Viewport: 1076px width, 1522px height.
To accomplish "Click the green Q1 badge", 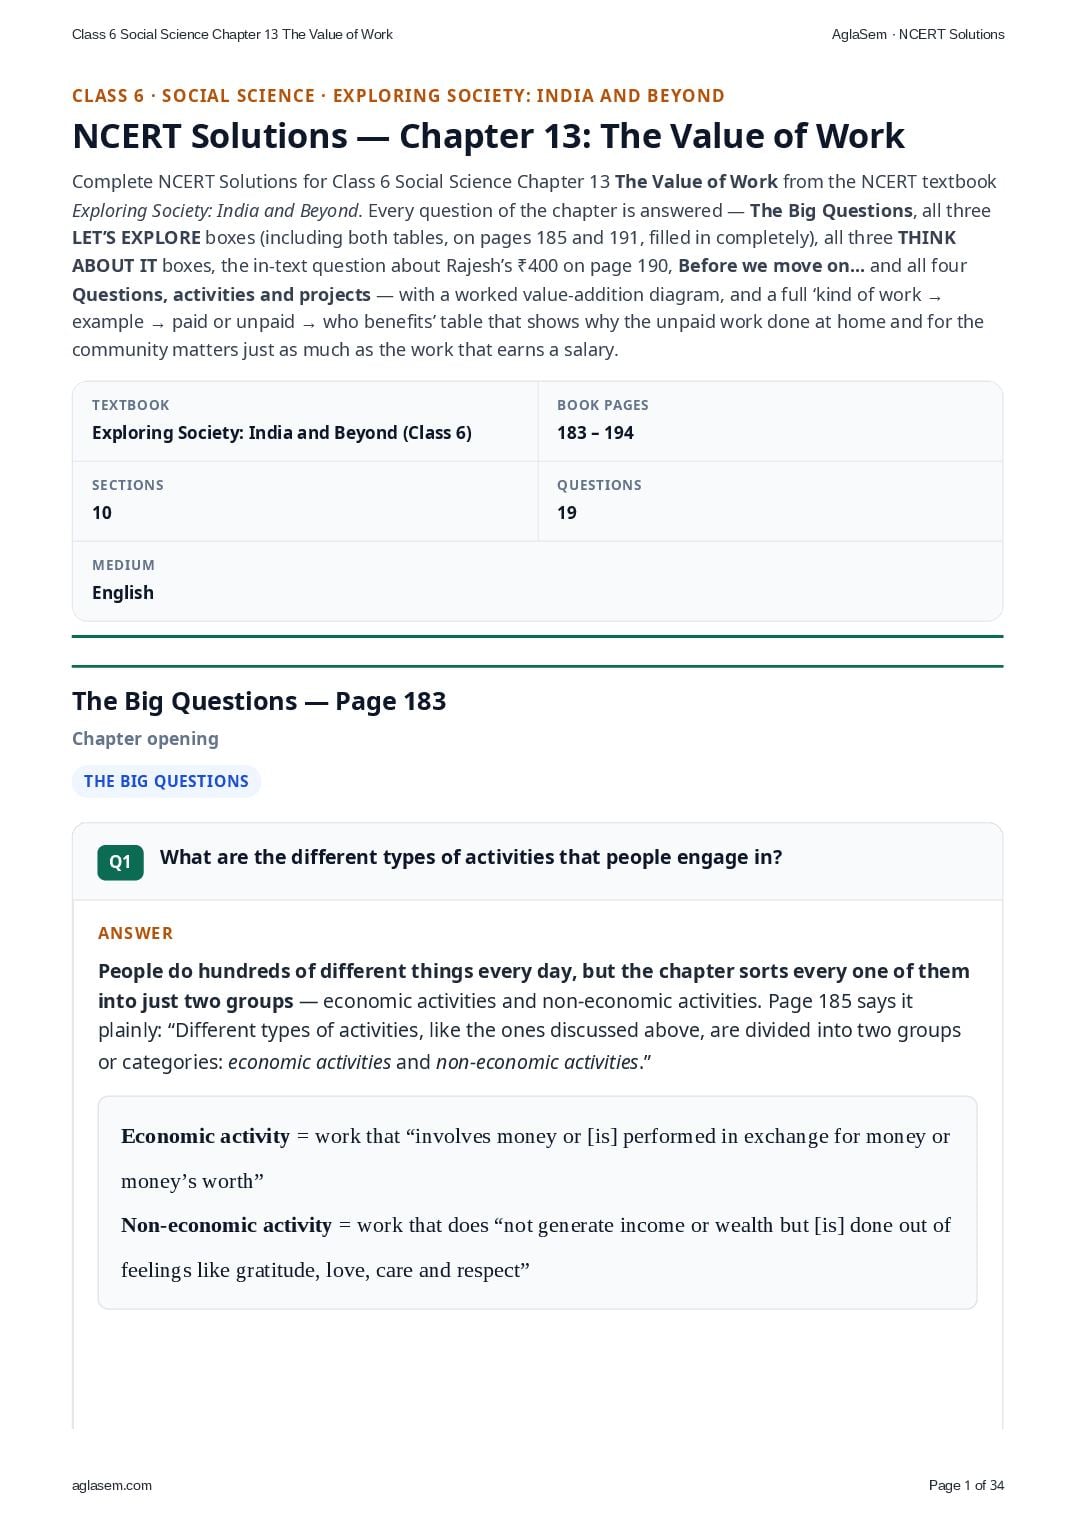I will pyautogui.click(x=120, y=862).
